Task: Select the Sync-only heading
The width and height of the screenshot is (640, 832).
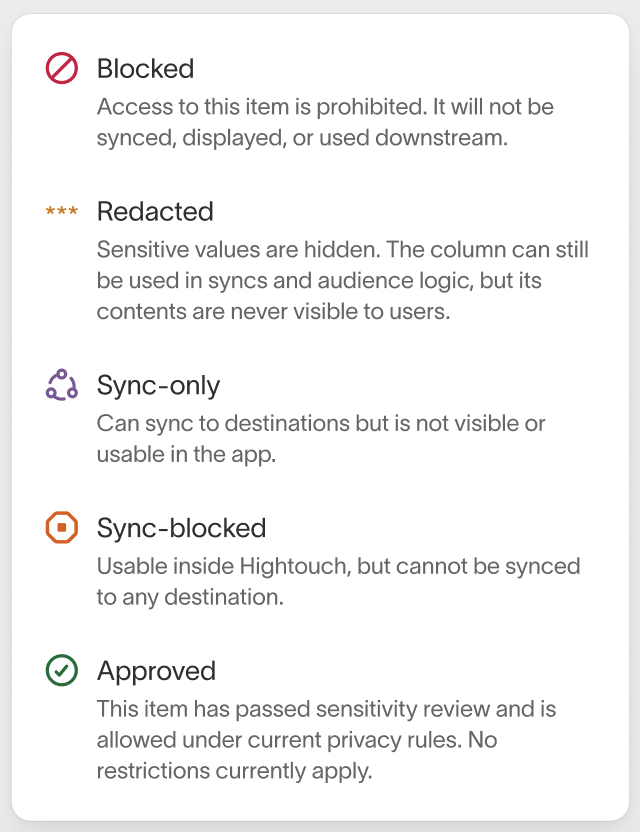Action: (x=158, y=385)
